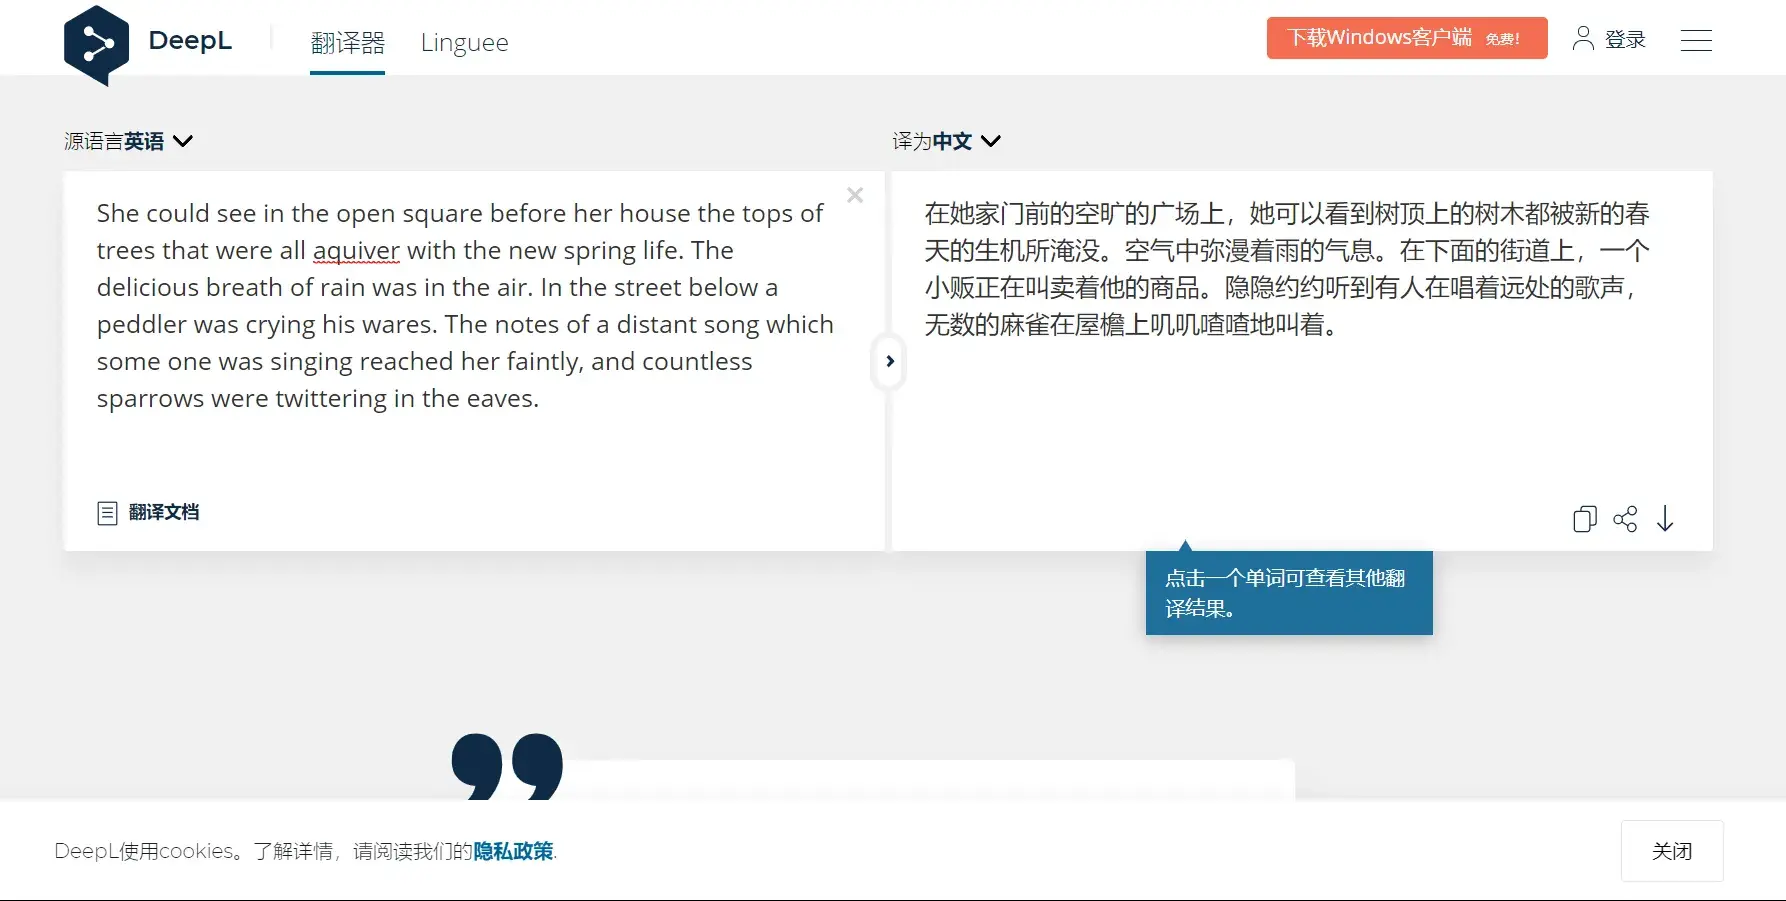Click the DeepL brand name text
Viewport: 1786px width, 901px height.
click(190, 40)
